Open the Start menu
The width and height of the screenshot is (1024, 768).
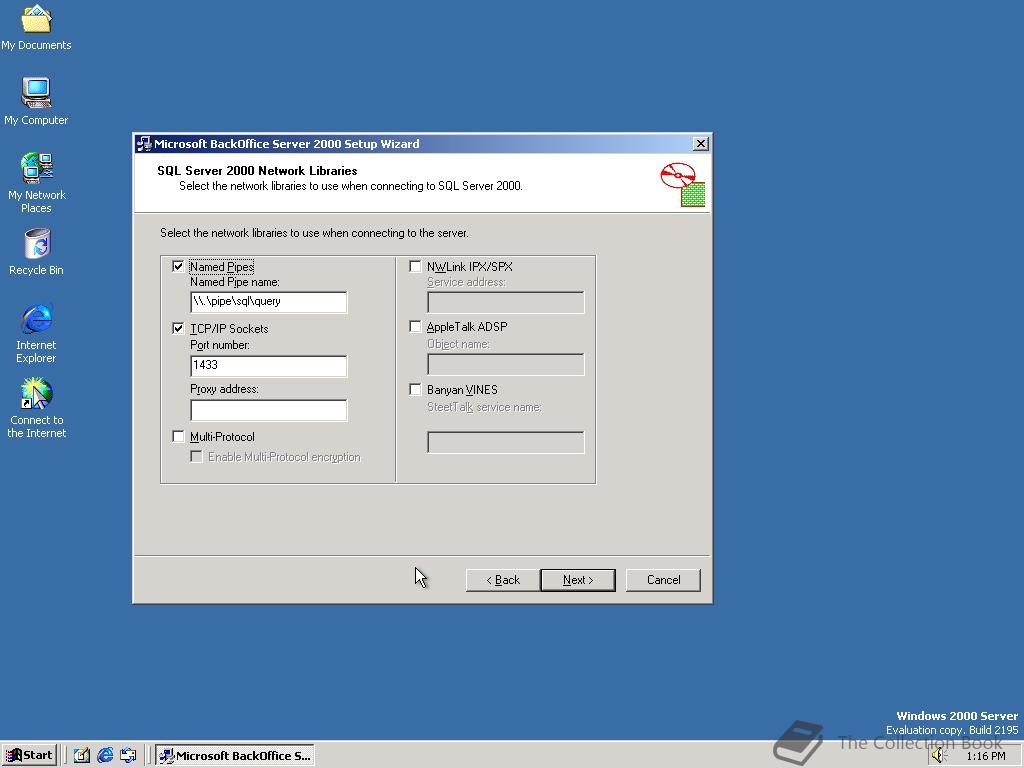tap(30, 756)
